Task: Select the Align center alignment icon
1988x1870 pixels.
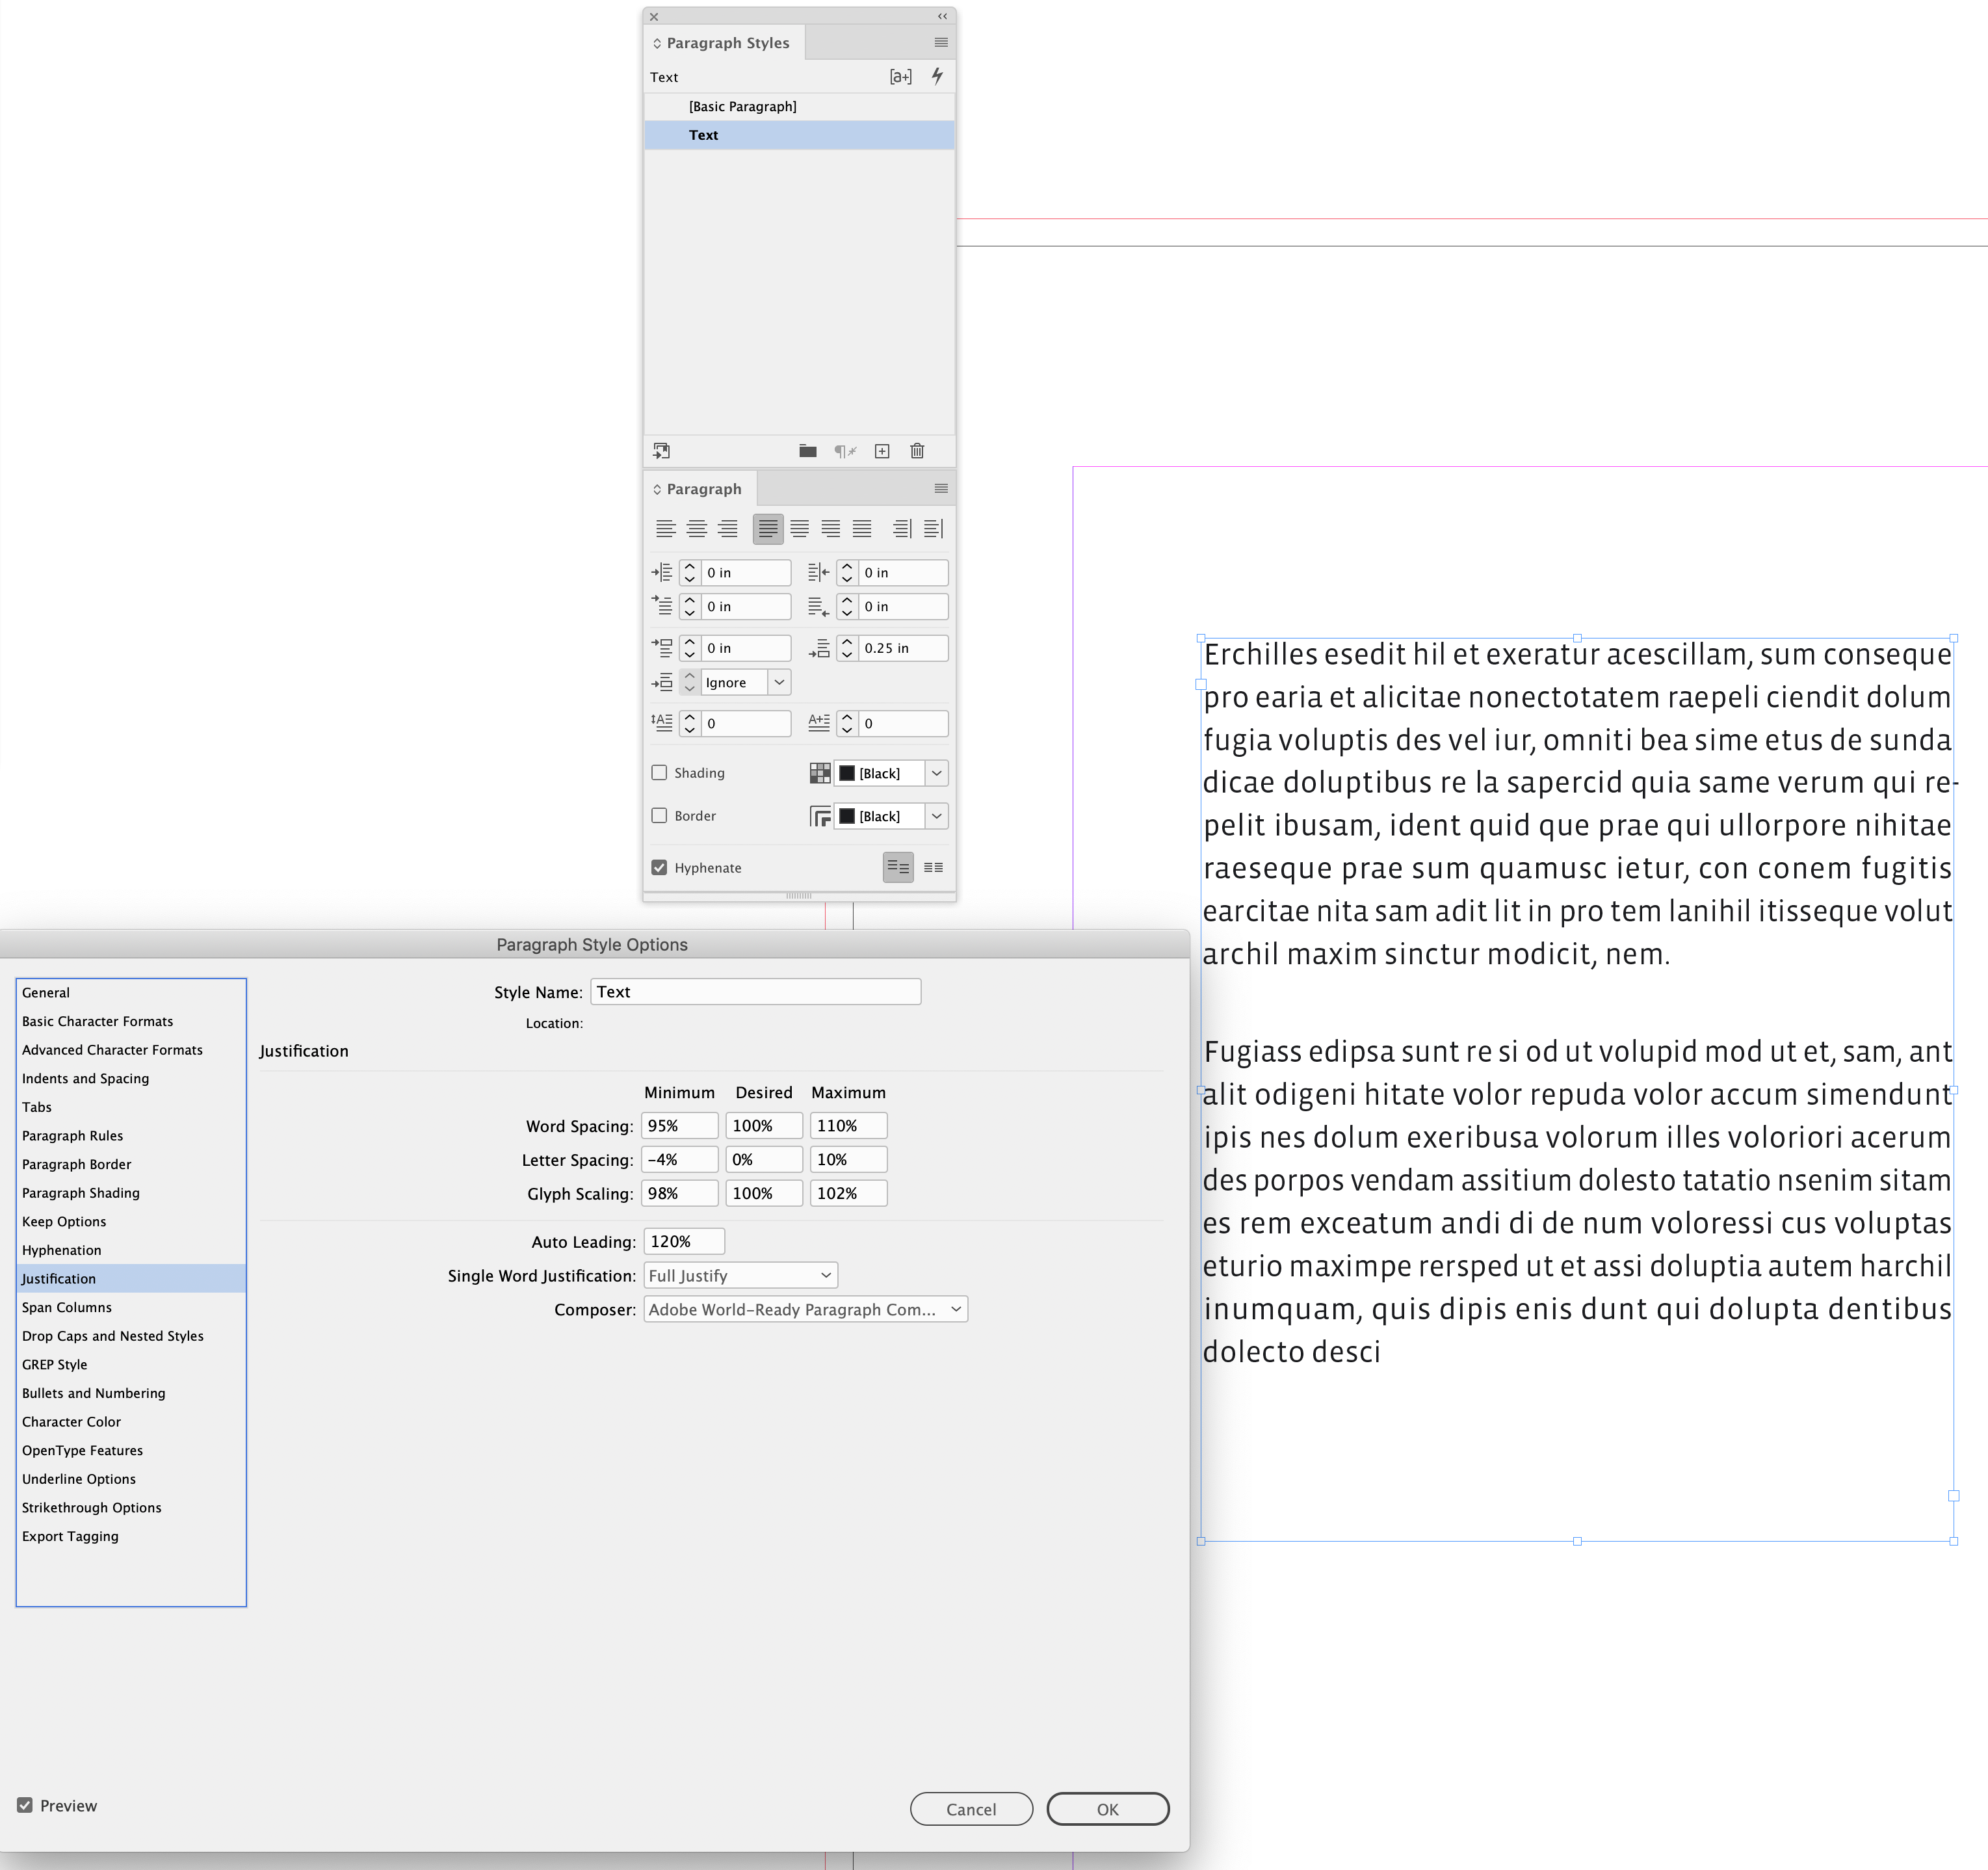Action: pos(697,528)
